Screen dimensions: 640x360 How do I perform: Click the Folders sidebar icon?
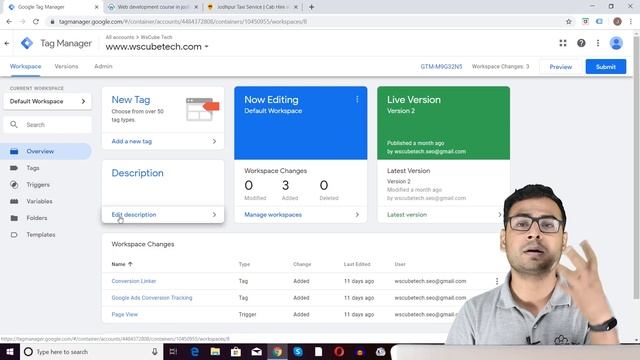pyautogui.click(x=14, y=218)
